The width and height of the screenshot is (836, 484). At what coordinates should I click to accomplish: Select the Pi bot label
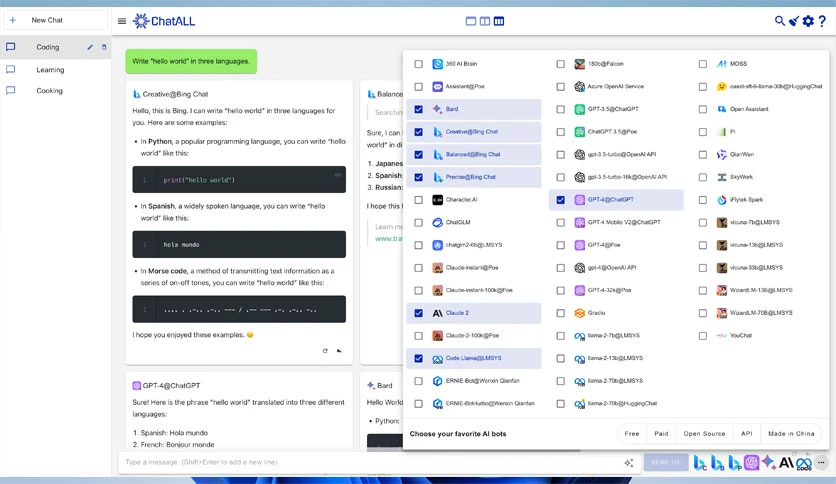(733, 132)
